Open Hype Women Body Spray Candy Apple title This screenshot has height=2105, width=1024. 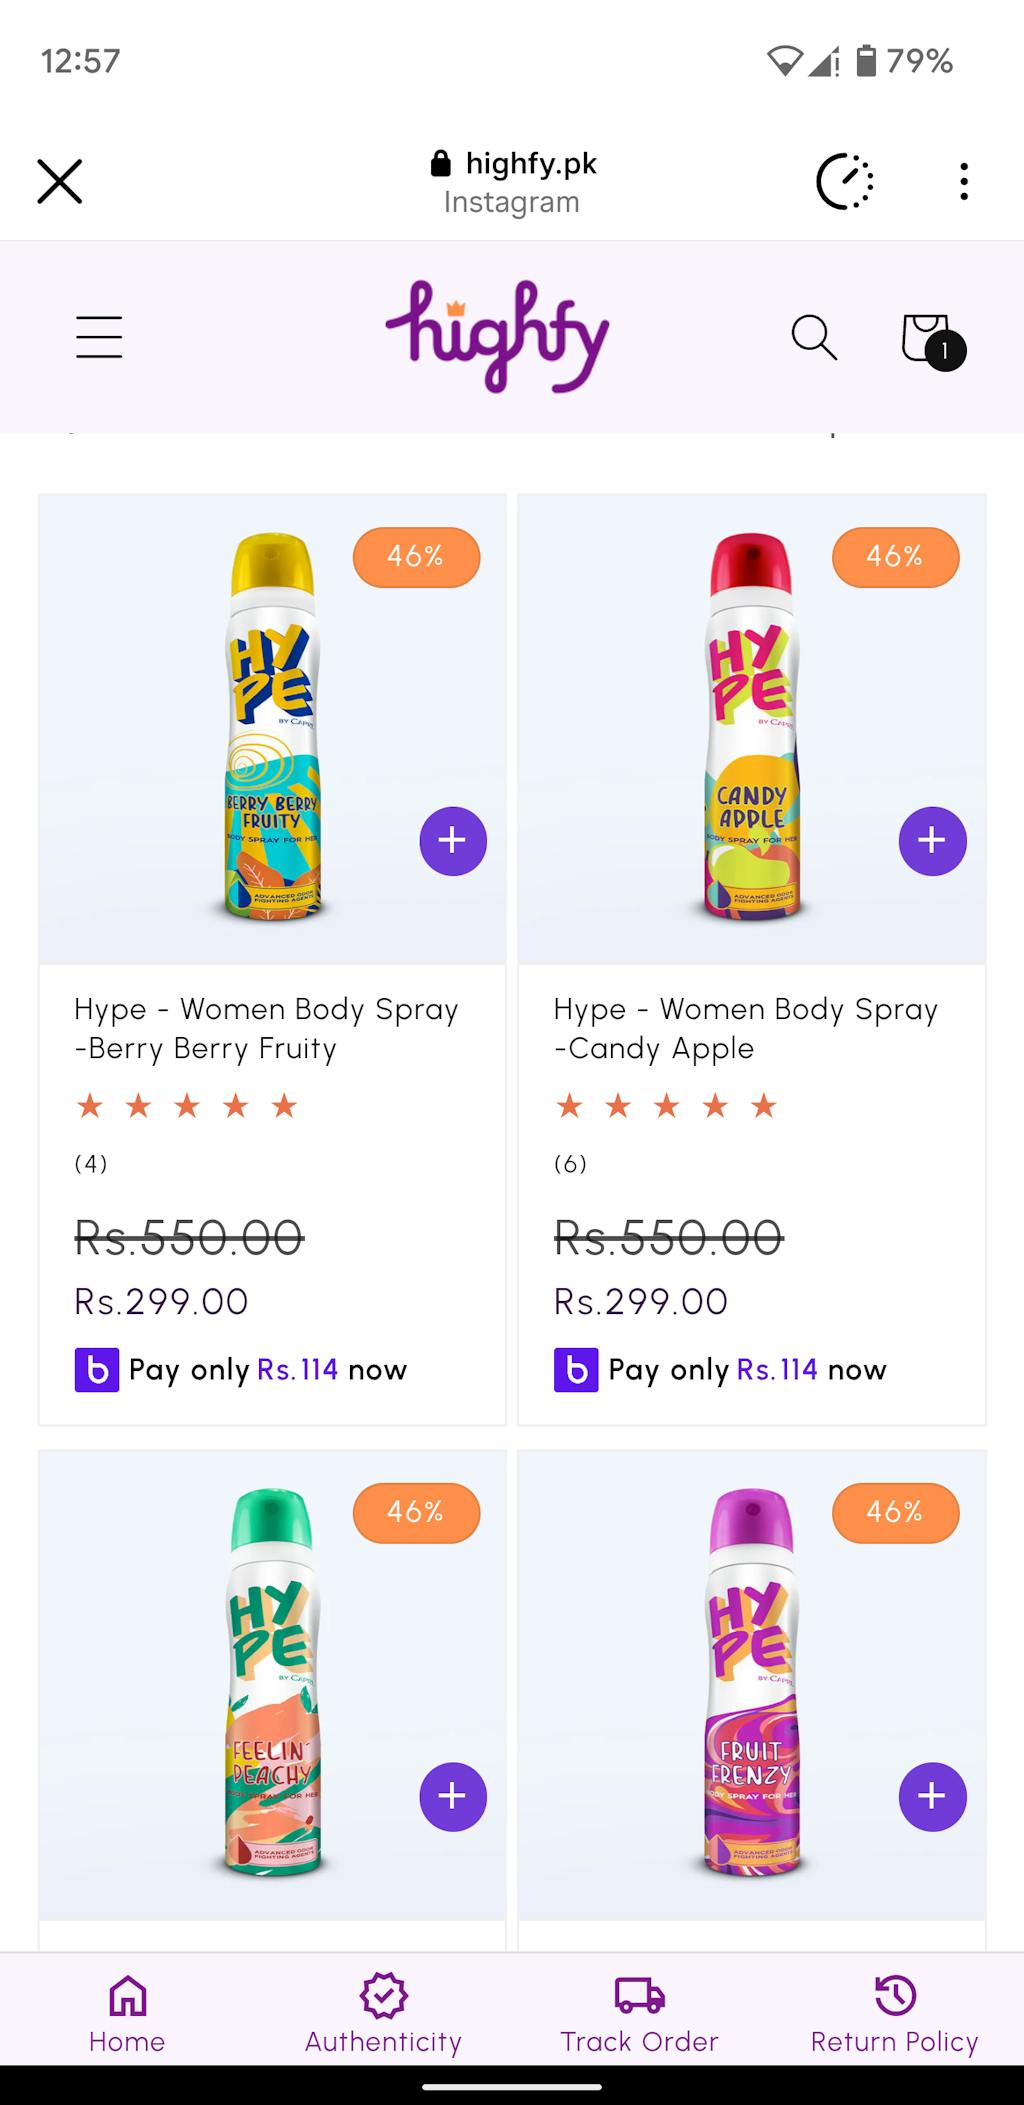click(745, 1028)
